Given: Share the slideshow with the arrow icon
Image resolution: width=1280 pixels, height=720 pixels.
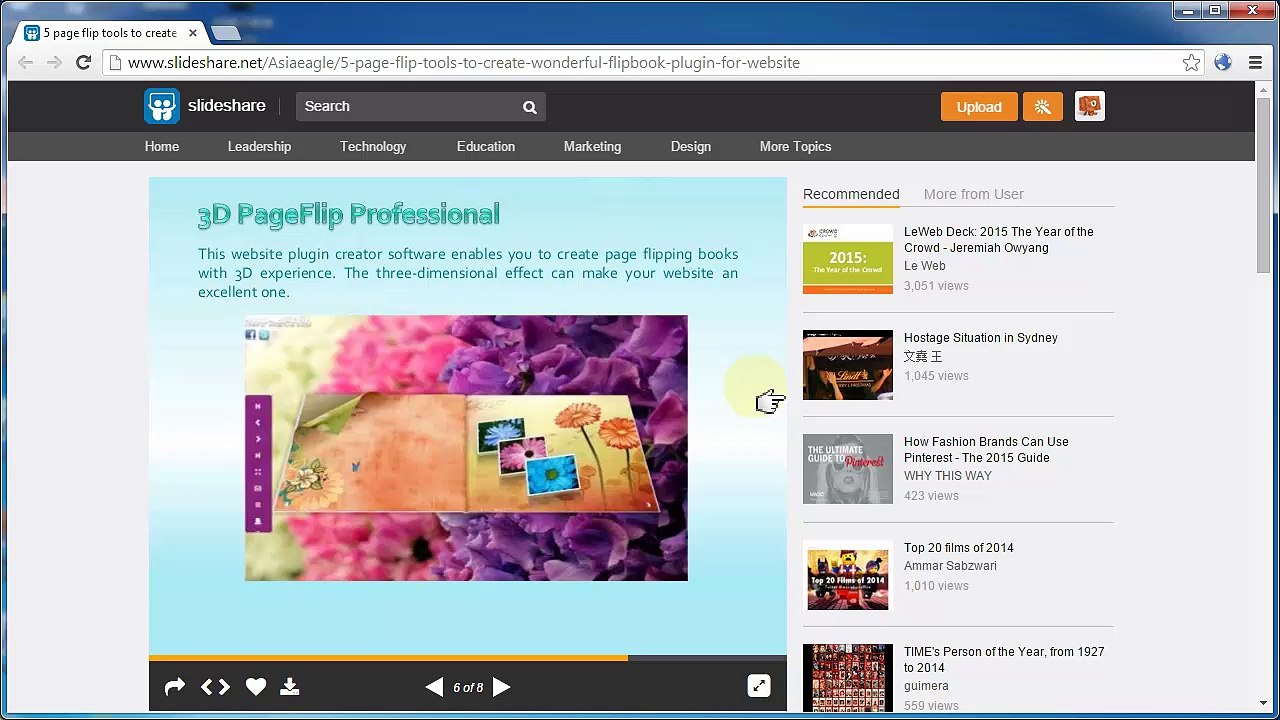Looking at the screenshot, I should click(x=175, y=687).
